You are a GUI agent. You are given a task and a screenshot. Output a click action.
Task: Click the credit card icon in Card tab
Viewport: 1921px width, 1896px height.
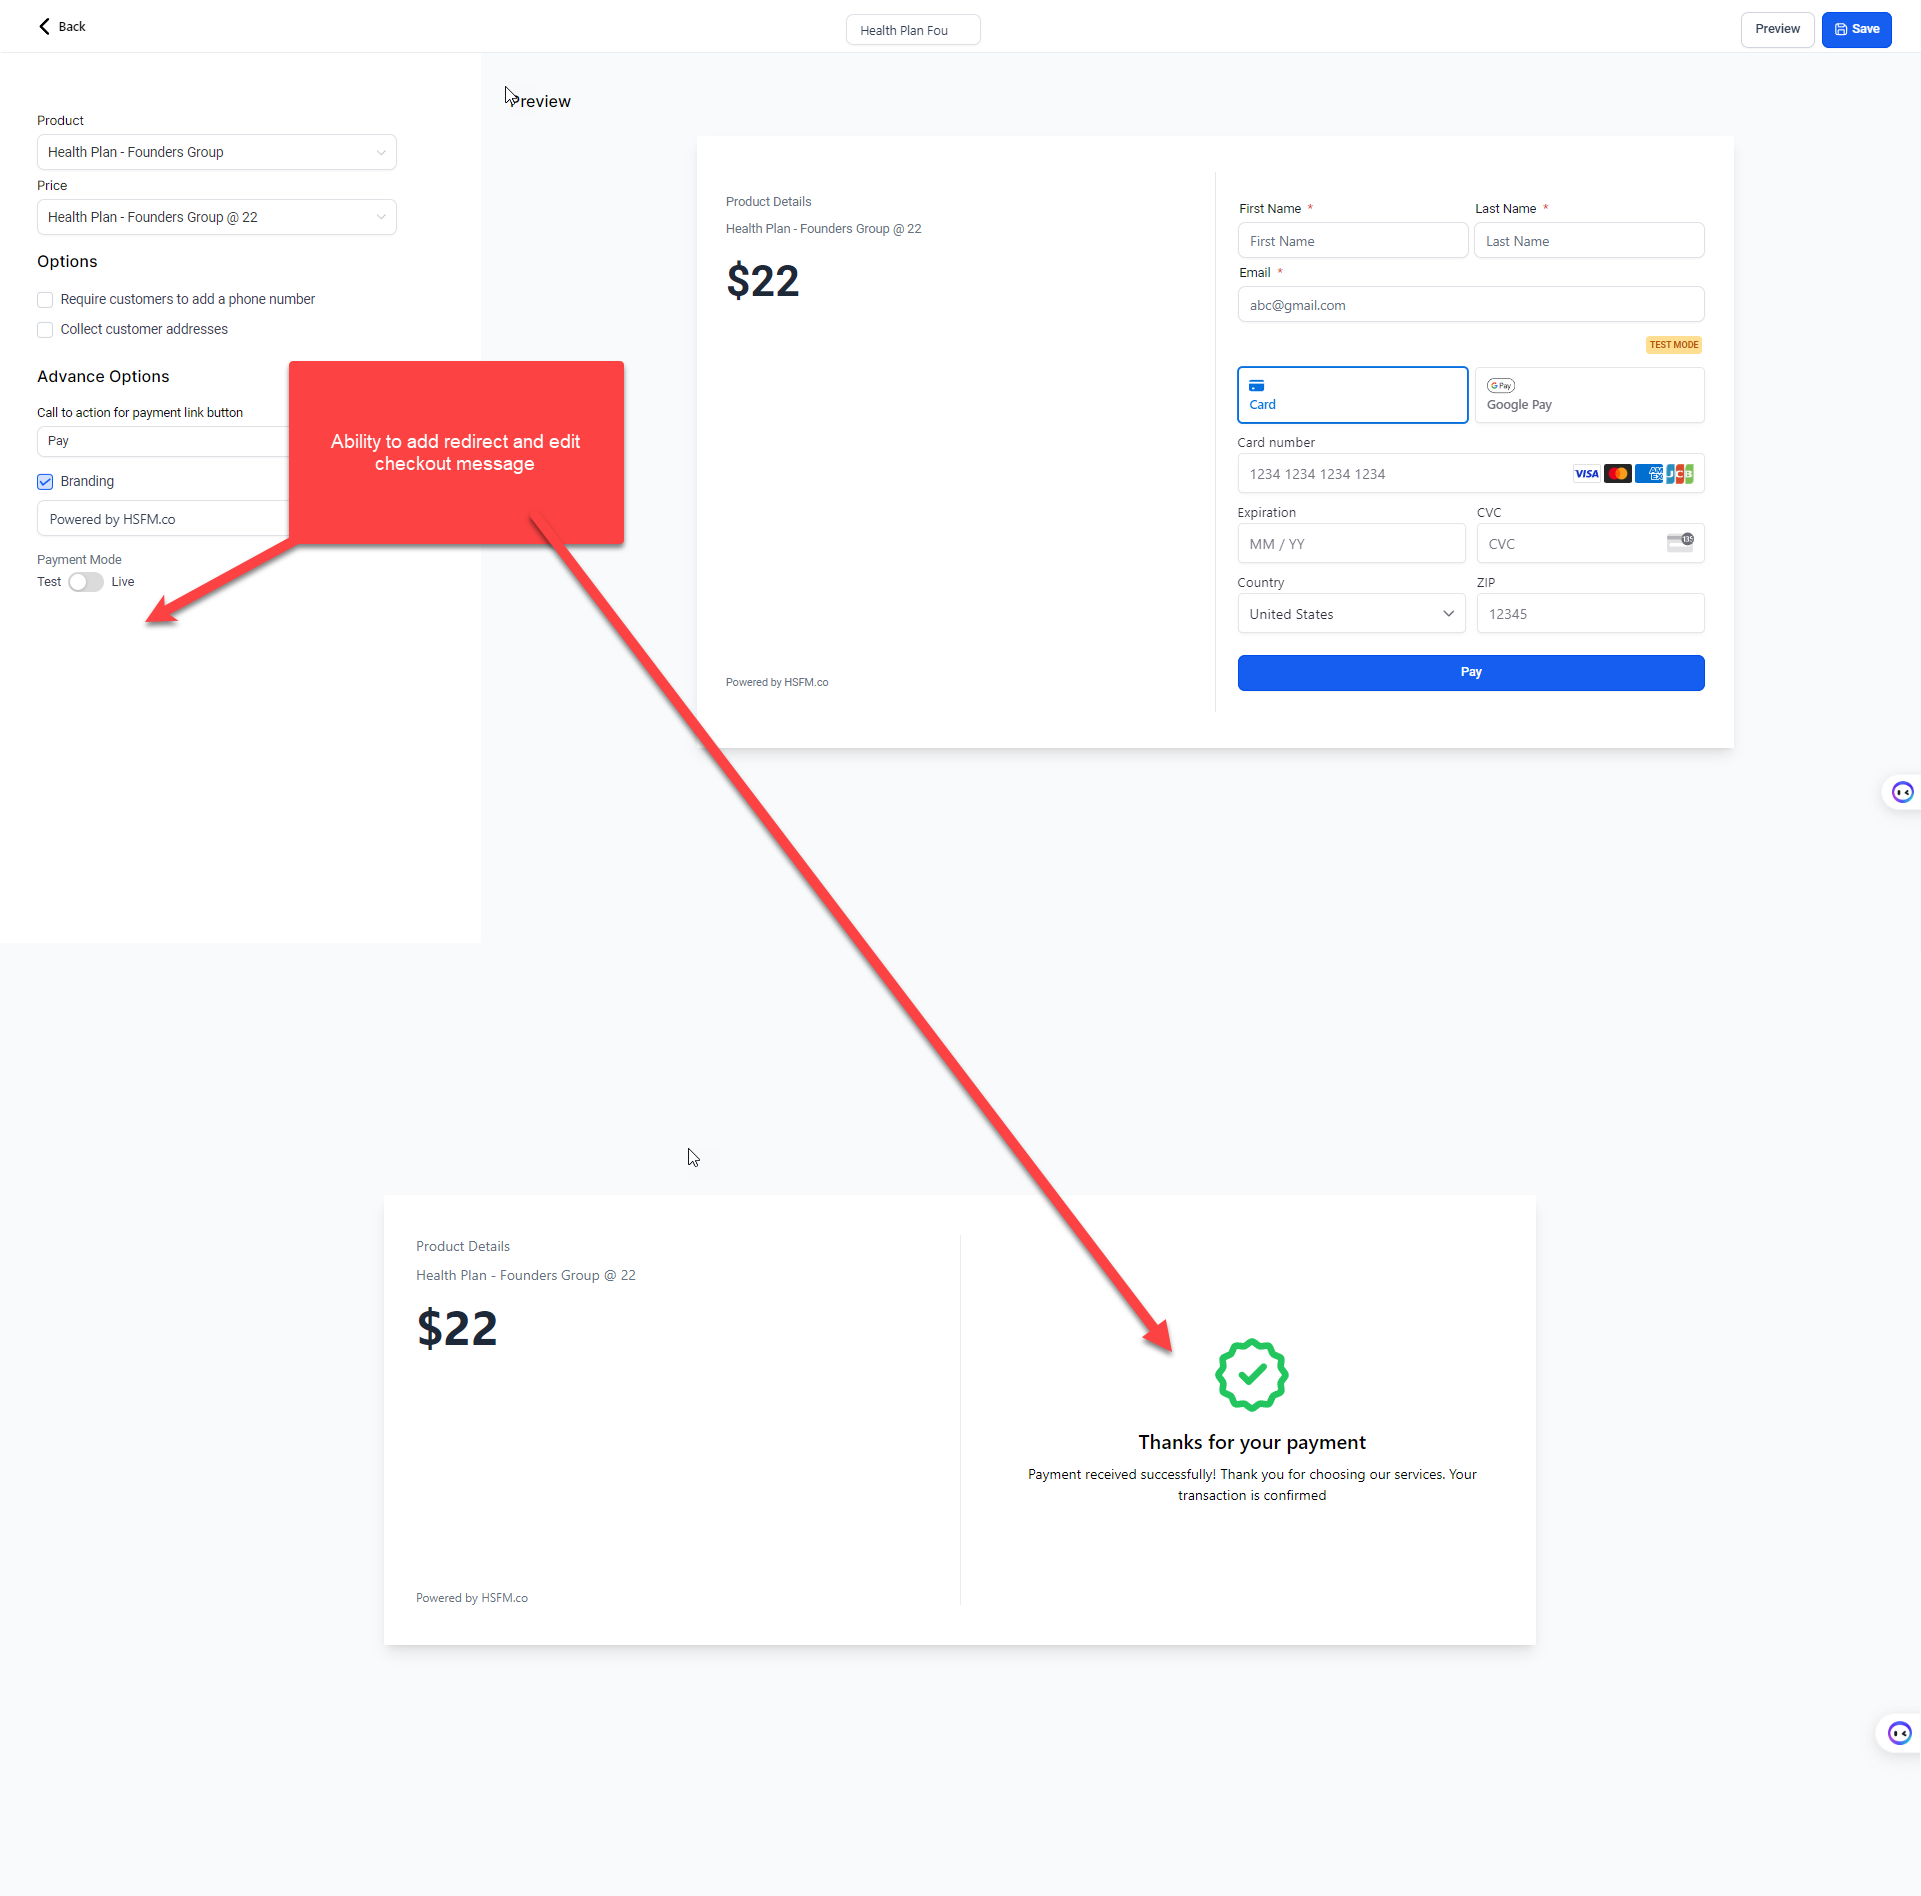click(1257, 386)
